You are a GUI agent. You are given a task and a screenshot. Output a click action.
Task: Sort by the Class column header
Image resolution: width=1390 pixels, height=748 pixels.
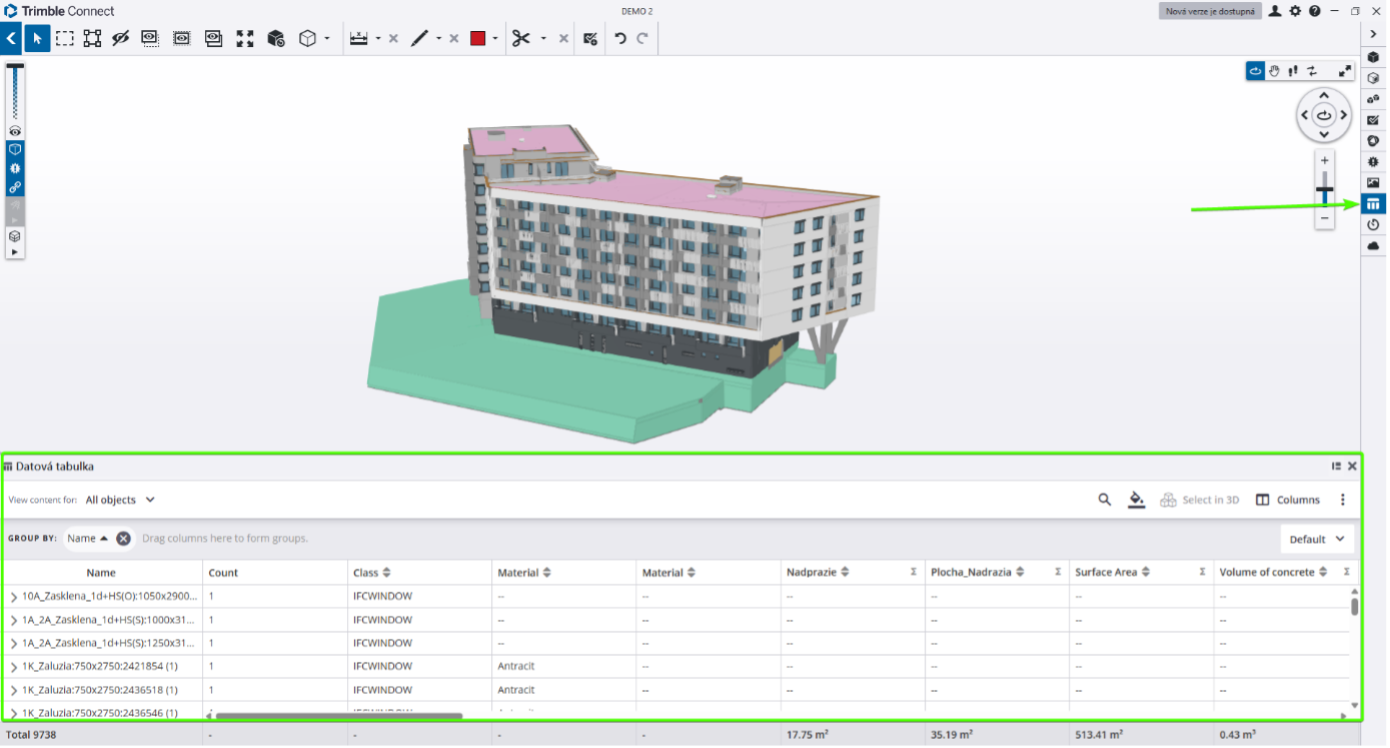(366, 573)
